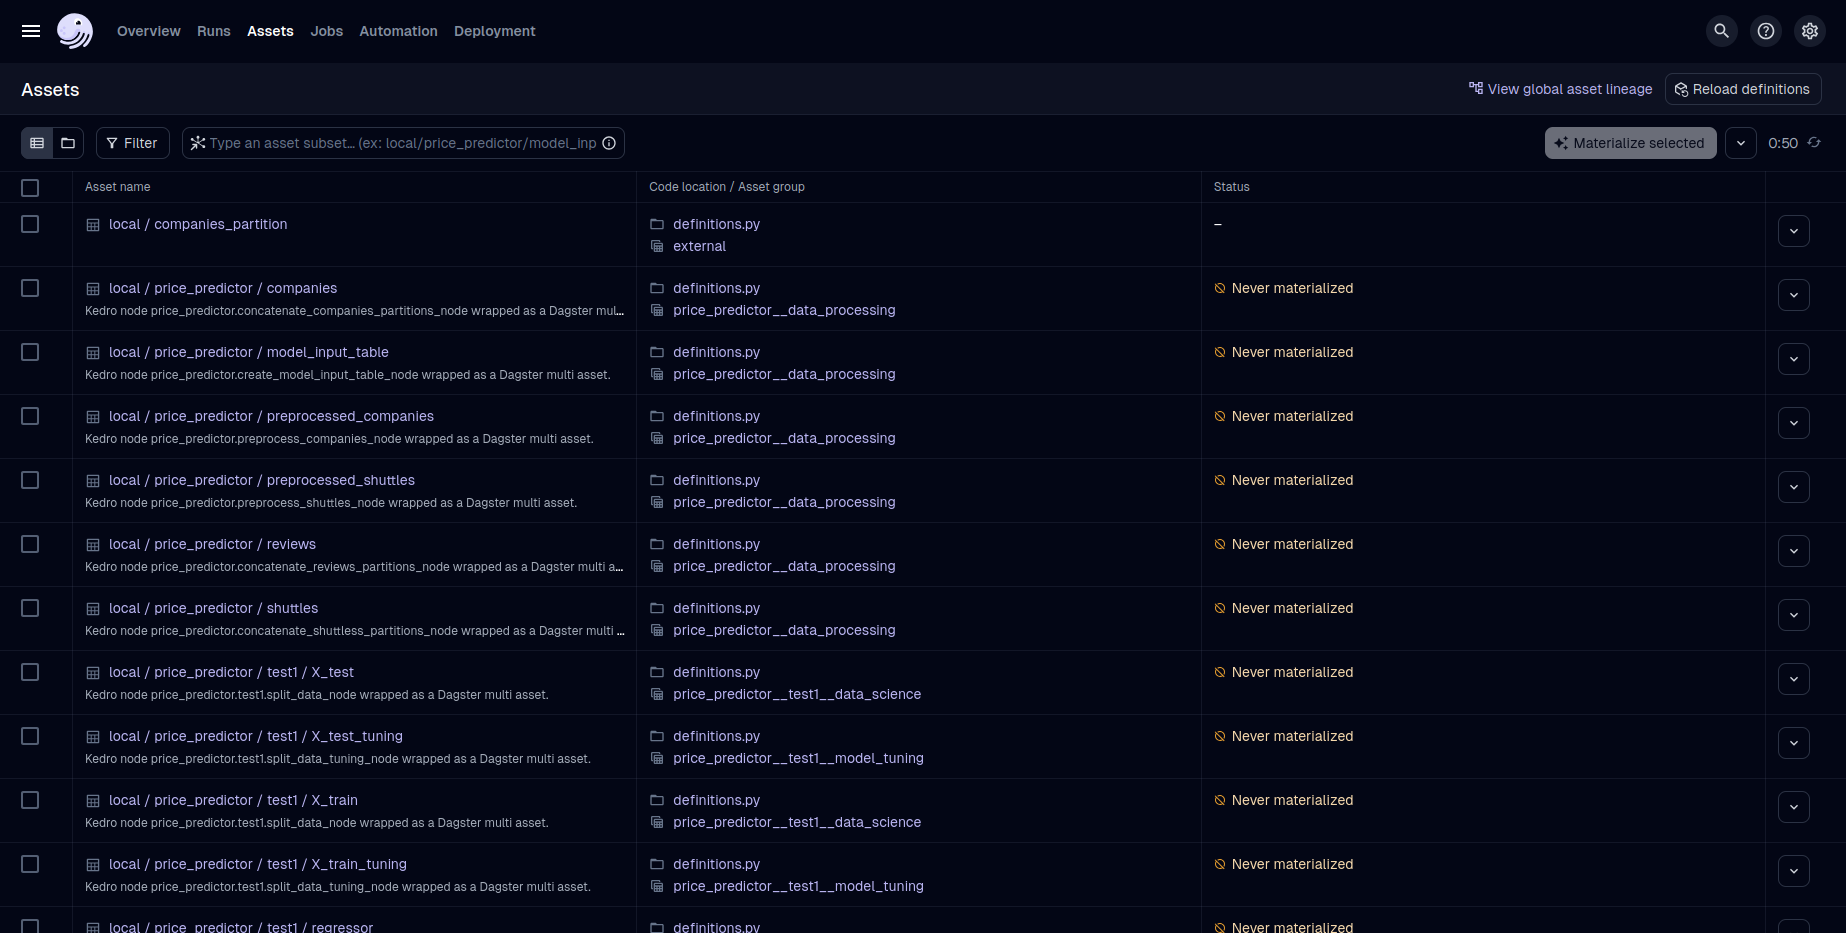This screenshot has height=933, width=1846.
Task: Open price_predictor__test1__model_tuning group for X_test_tuning
Action: (798, 758)
